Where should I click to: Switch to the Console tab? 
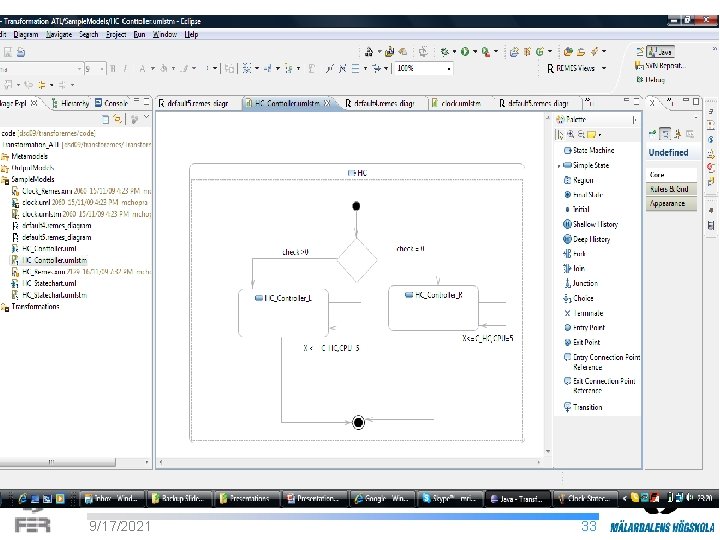click(112, 103)
